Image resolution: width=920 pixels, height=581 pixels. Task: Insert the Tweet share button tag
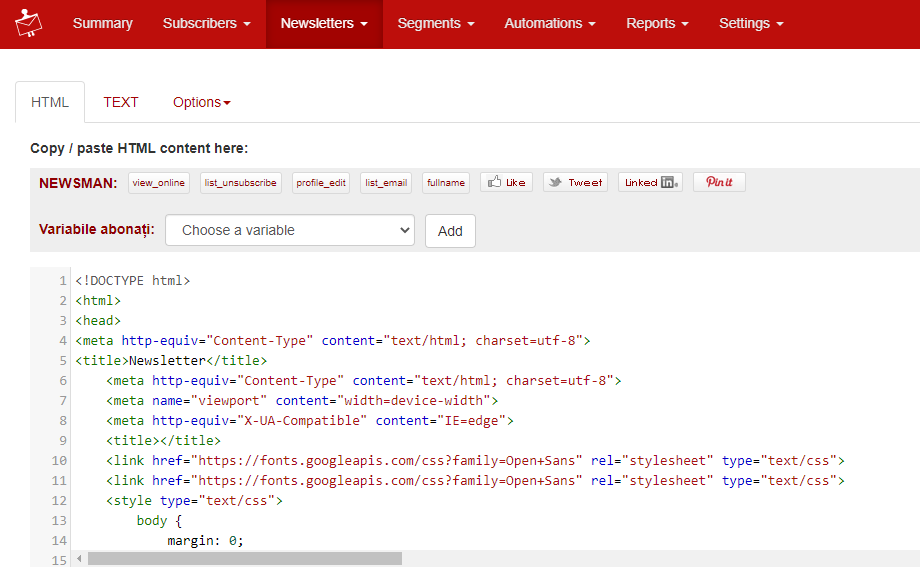coord(575,183)
